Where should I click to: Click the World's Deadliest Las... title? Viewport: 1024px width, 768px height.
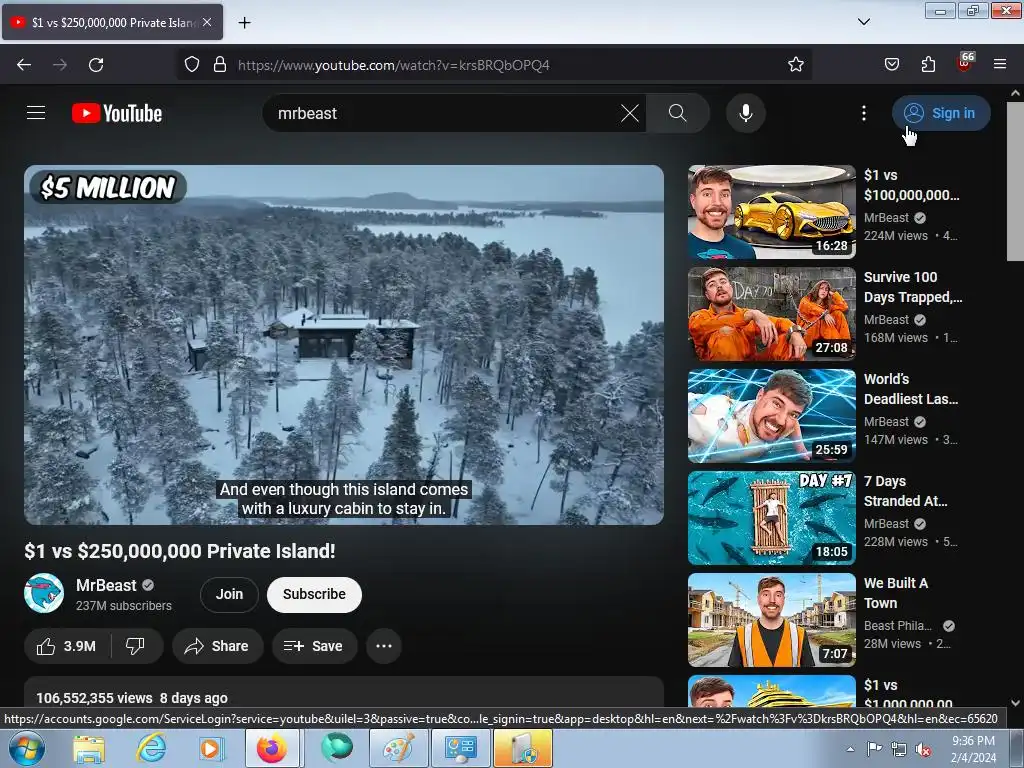click(x=911, y=389)
